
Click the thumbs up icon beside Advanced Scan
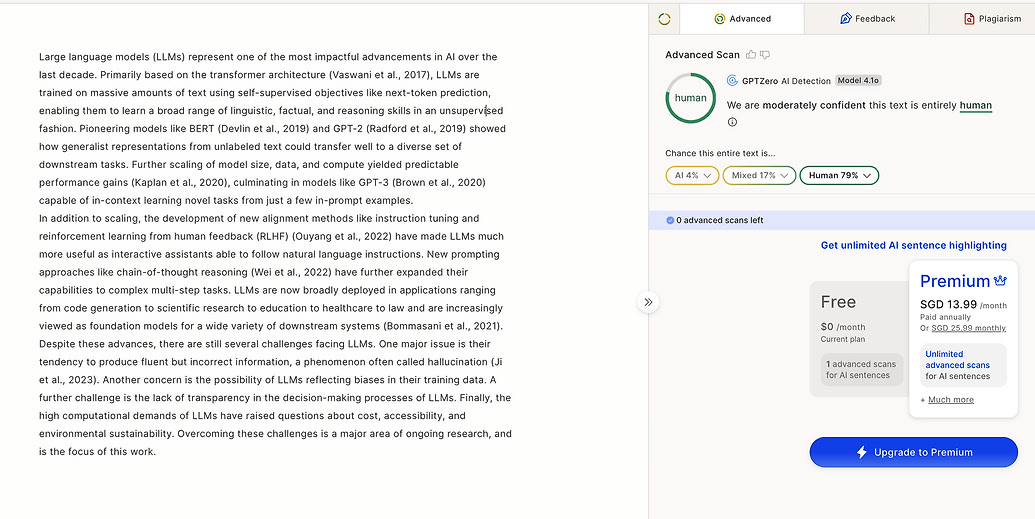[x=751, y=55]
